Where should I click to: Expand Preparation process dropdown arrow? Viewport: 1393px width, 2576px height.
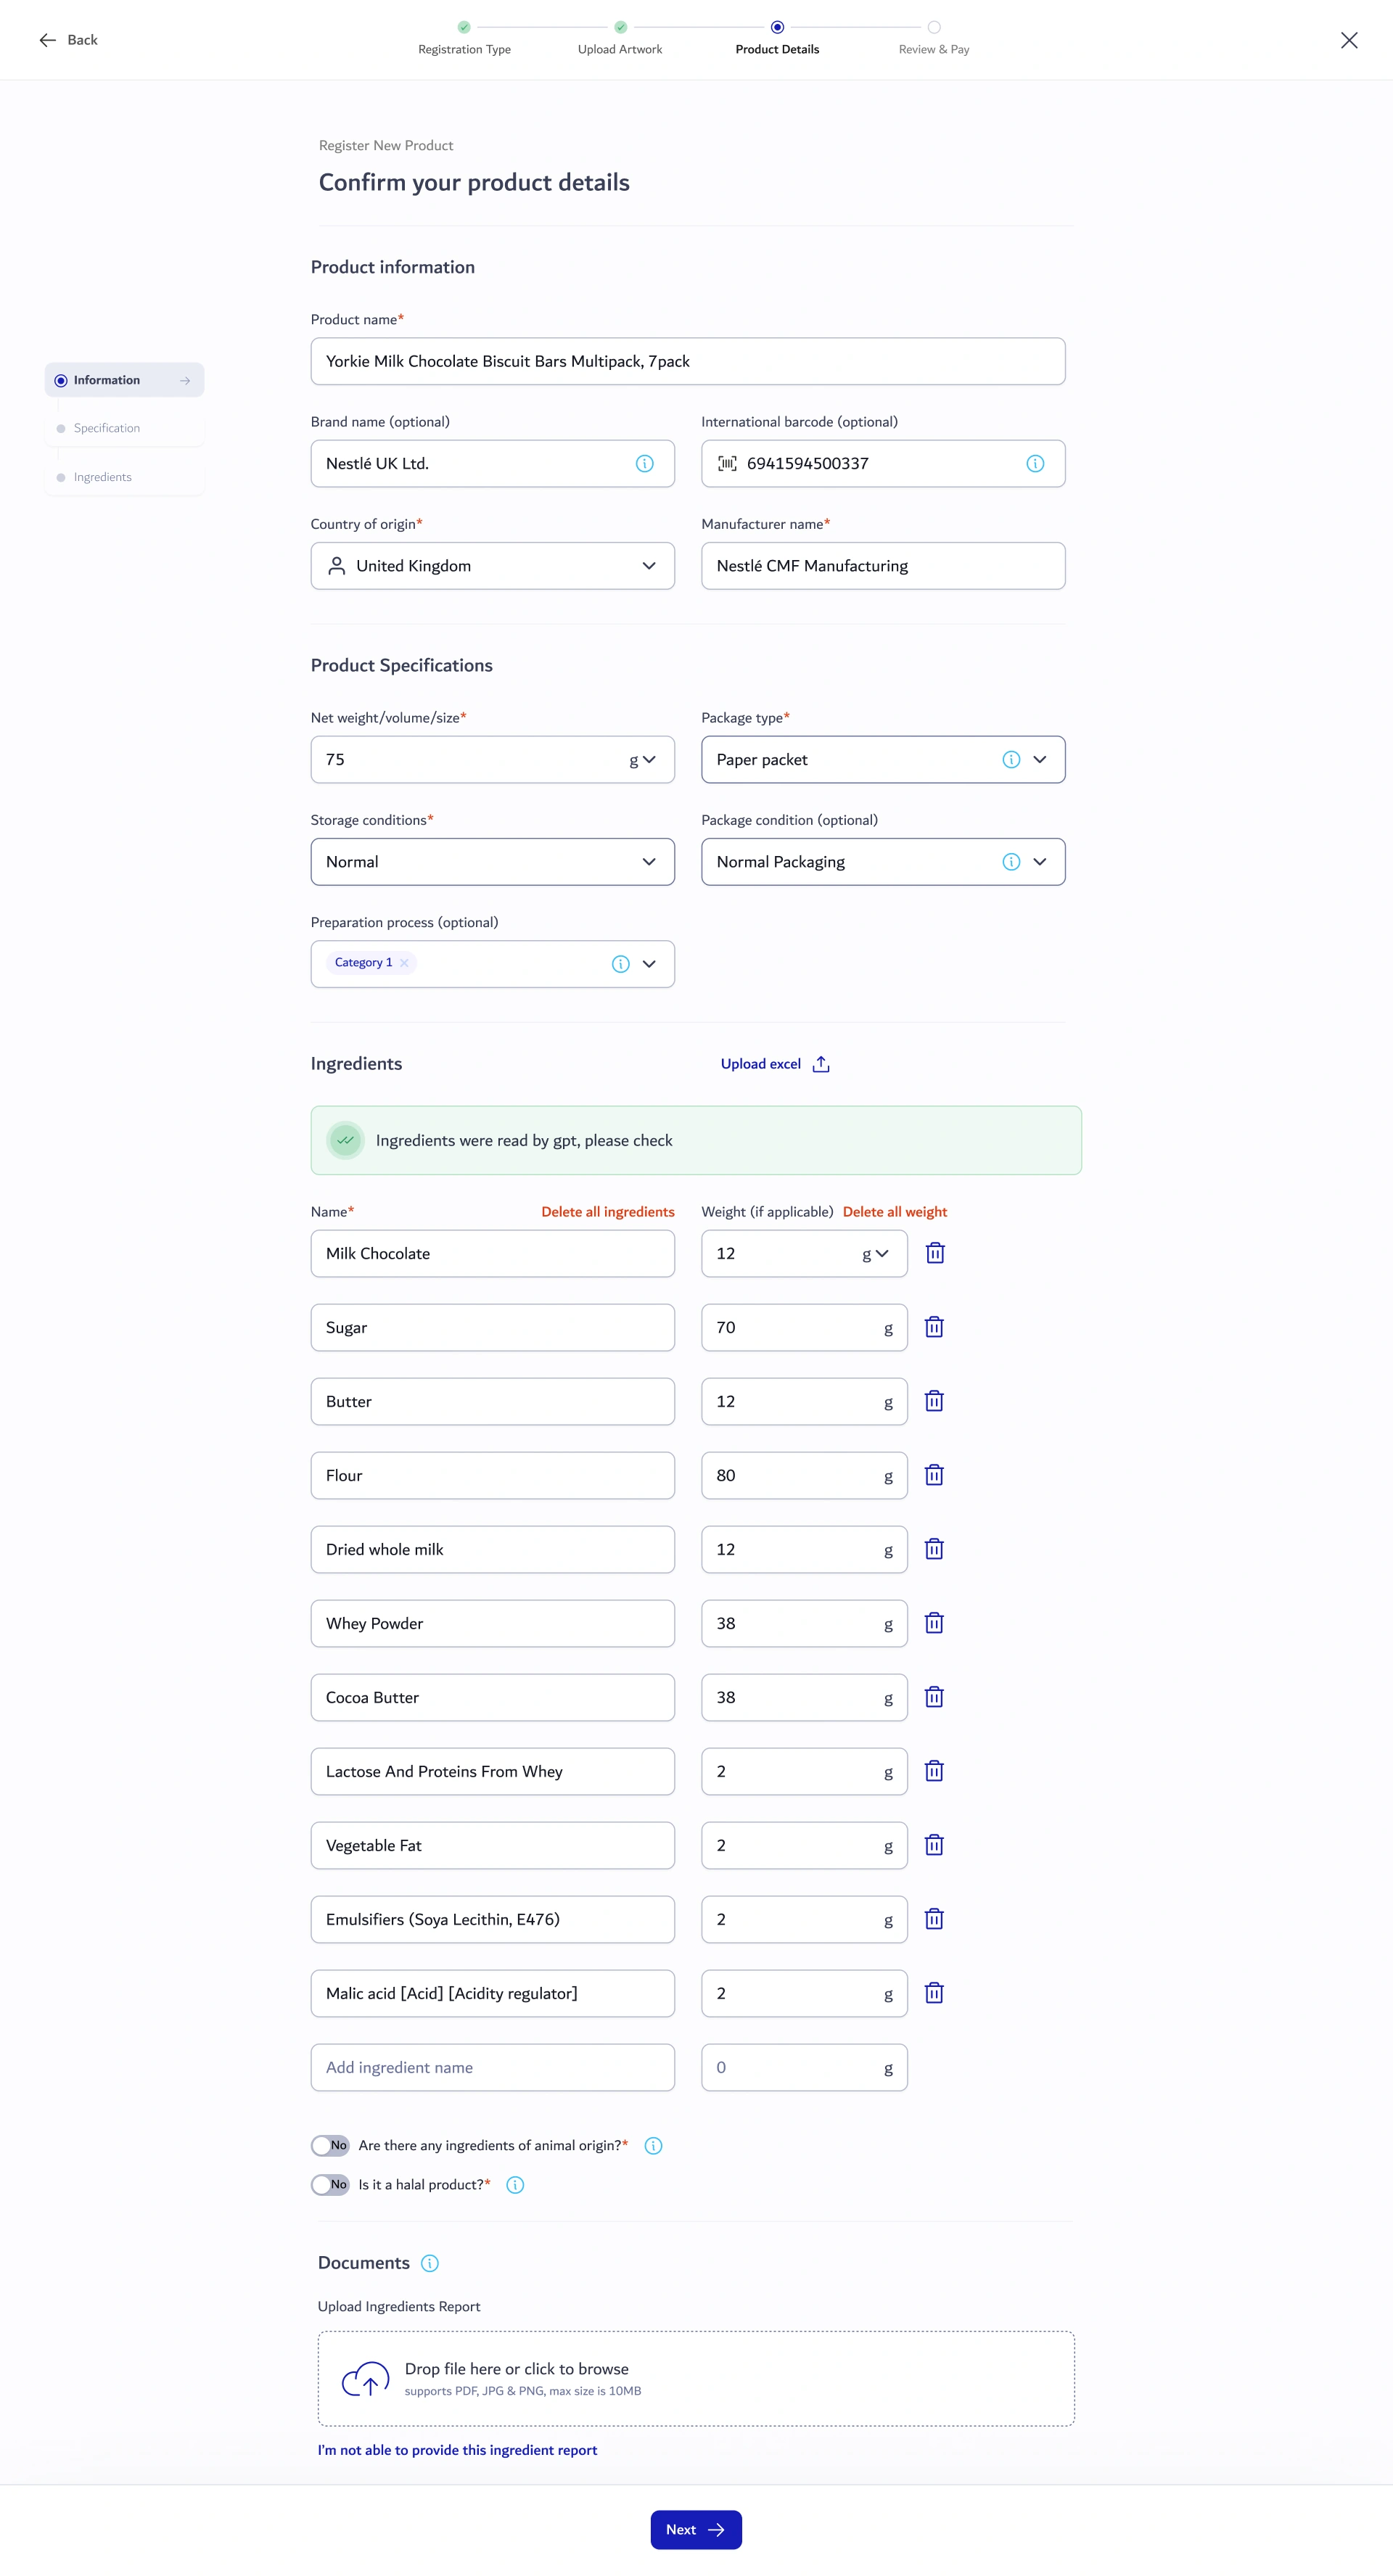tap(649, 964)
